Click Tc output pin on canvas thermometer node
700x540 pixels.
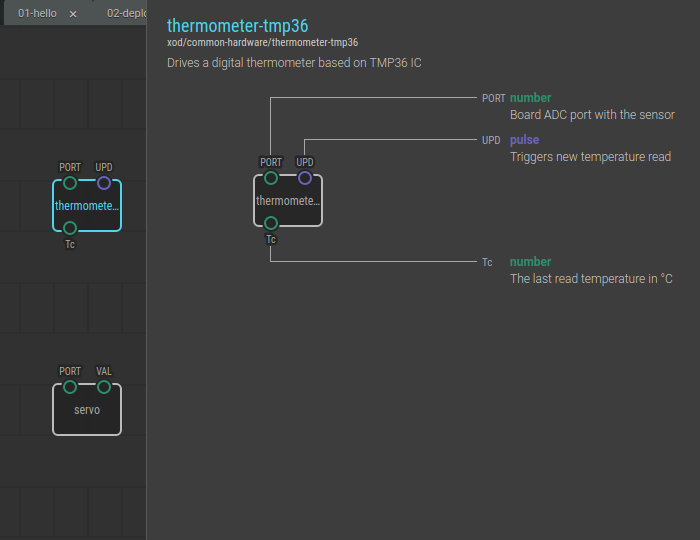tap(70, 228)
